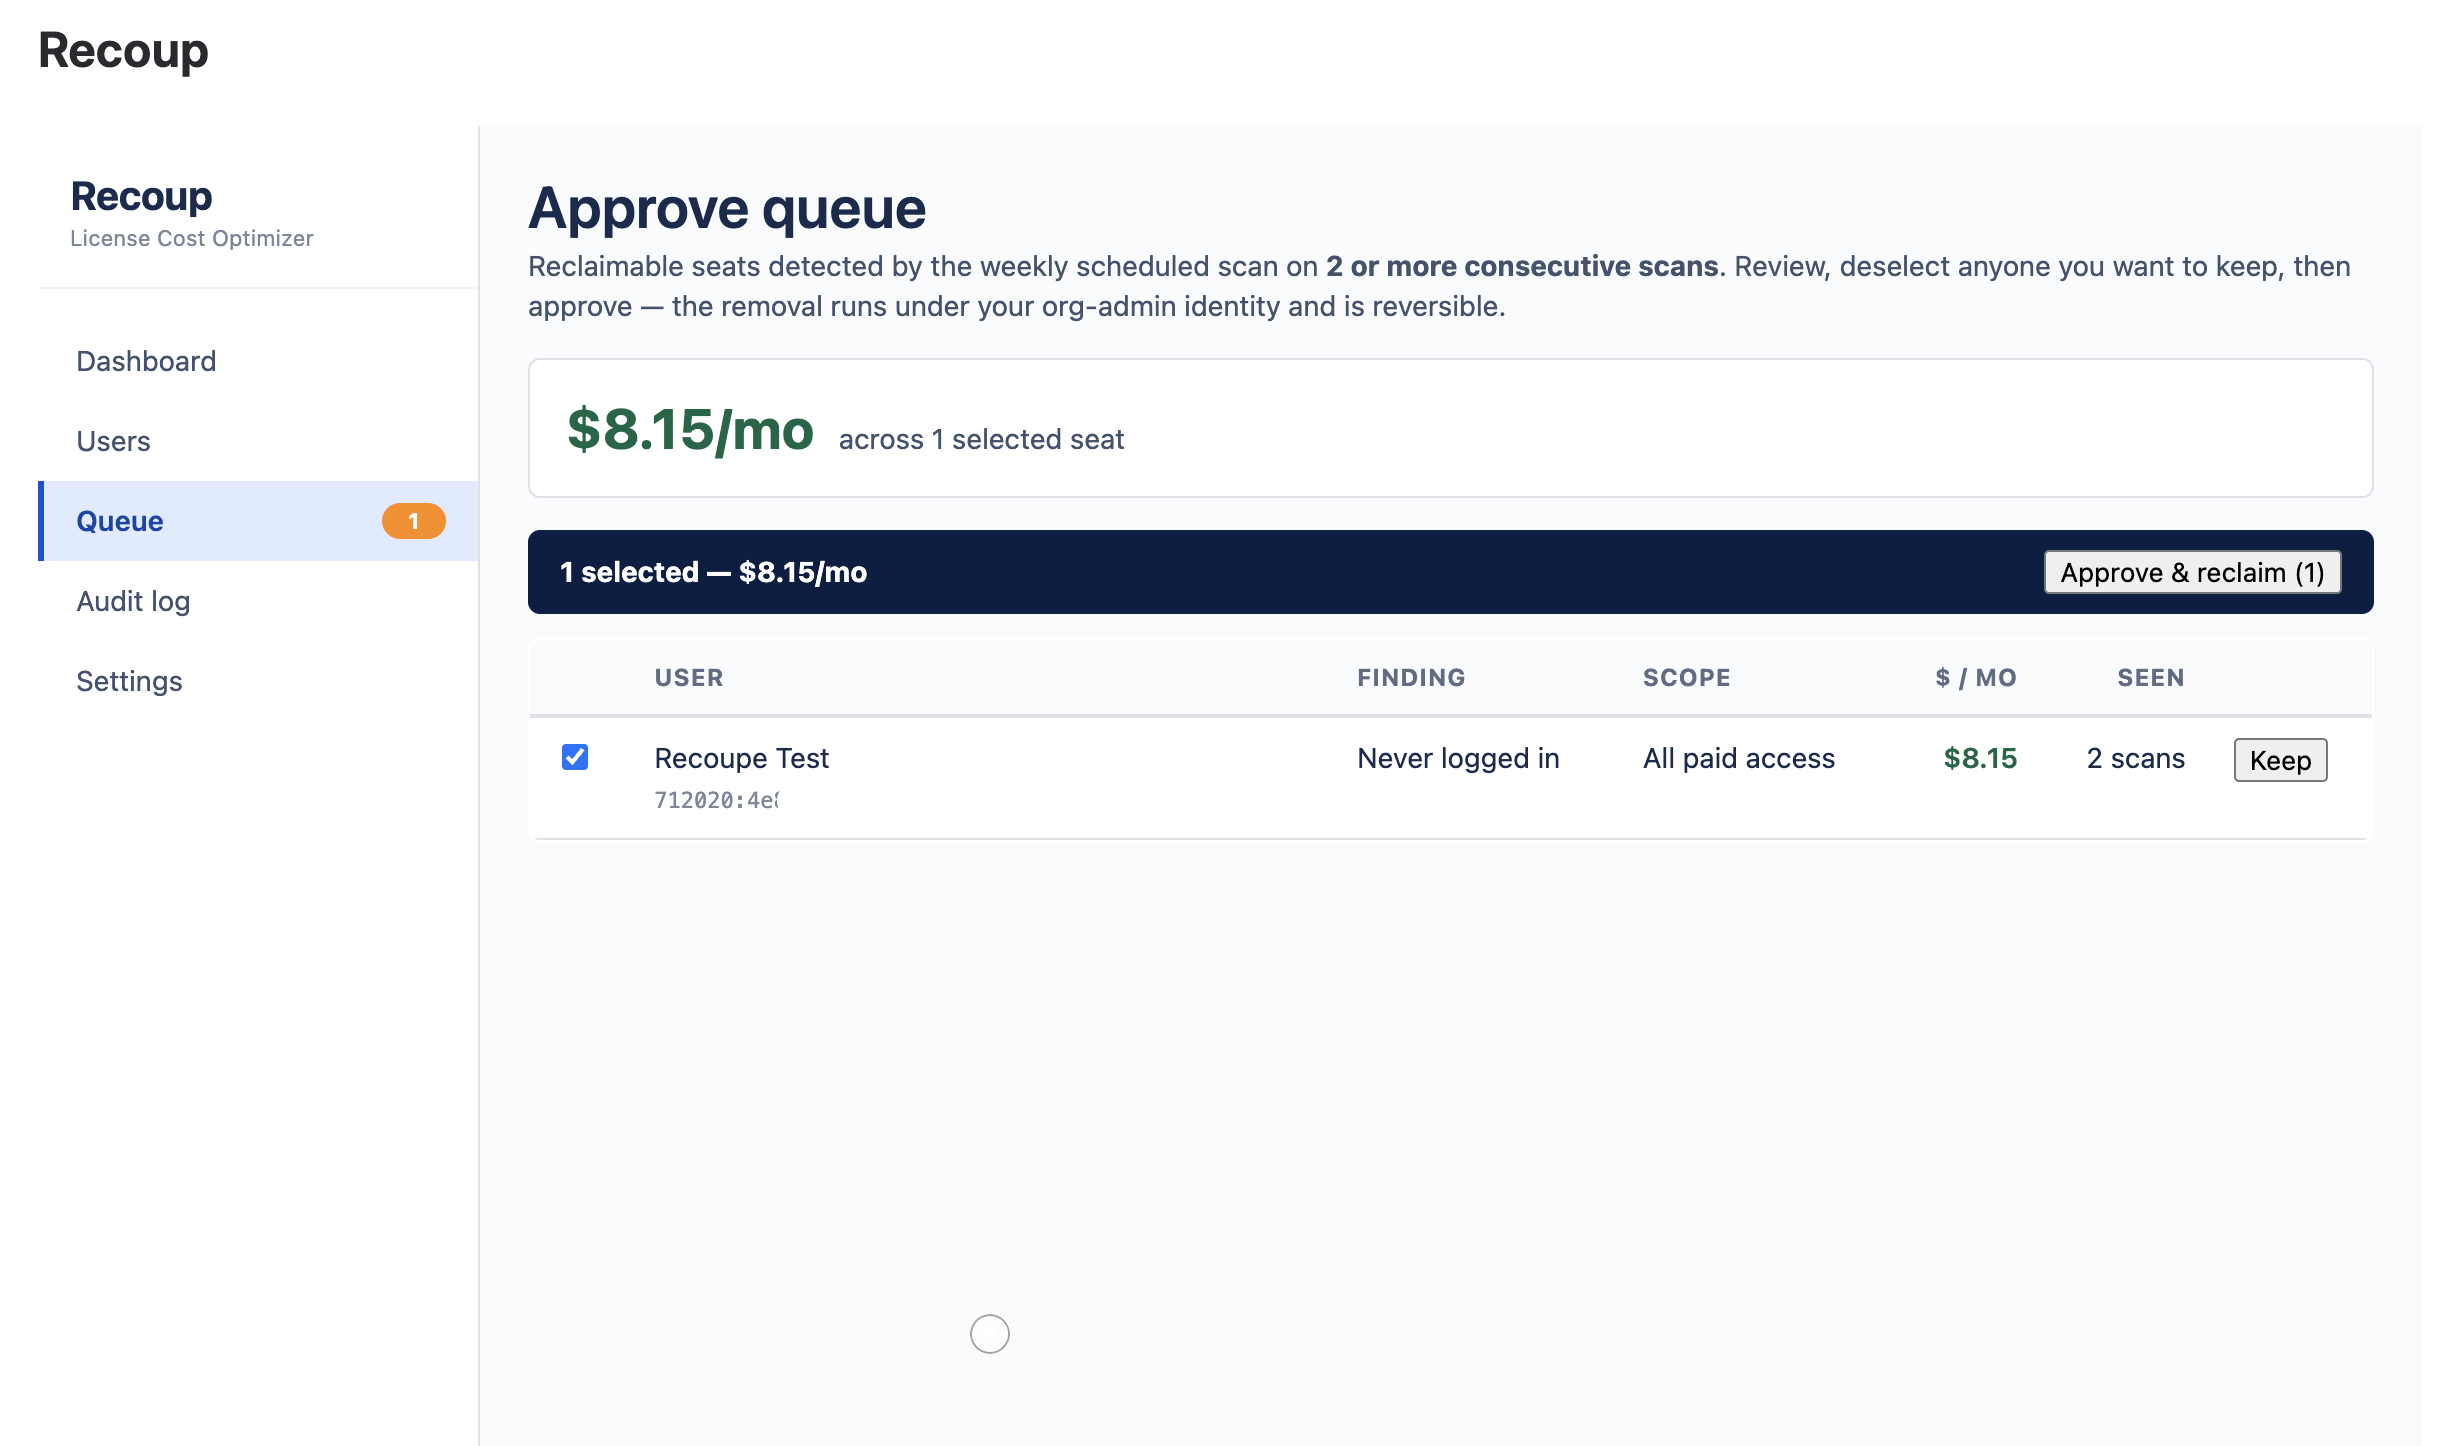The width and height of the screenshot is (2452, 1446).
Task: Click the SCOPE column header
Action: [1686, 677]
